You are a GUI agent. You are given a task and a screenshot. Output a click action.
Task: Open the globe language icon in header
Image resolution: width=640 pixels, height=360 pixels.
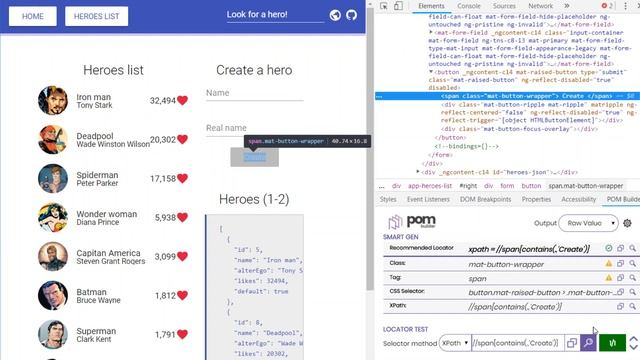point(335,15)
